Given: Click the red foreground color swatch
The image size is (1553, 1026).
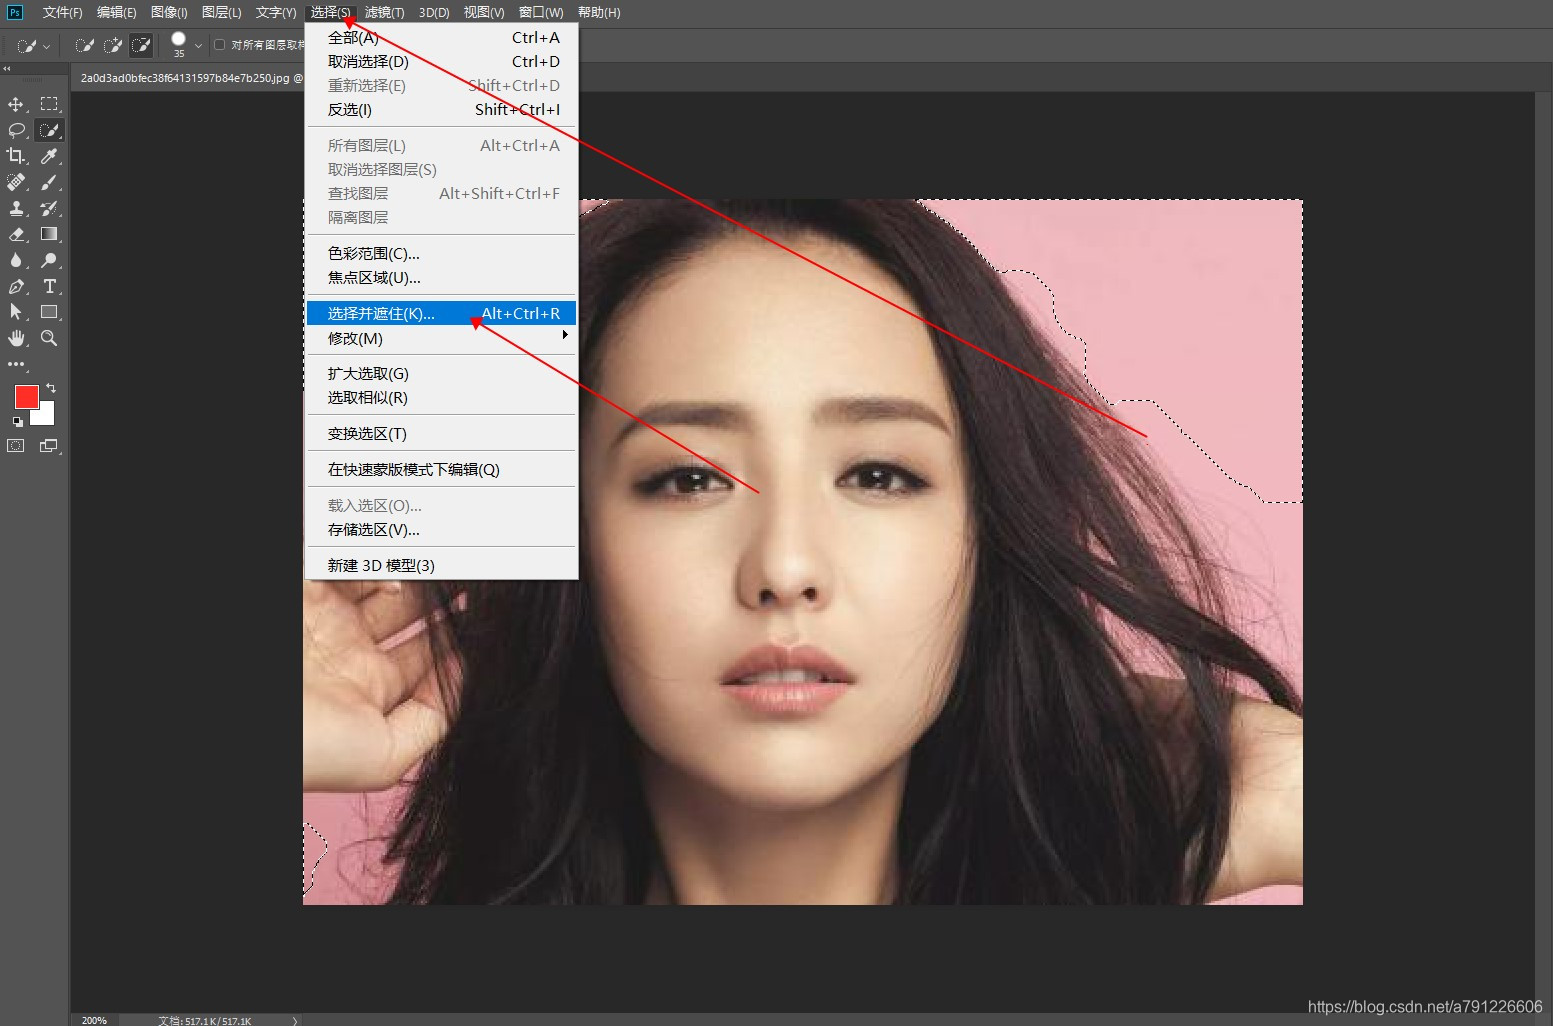Looking at the screenshot, I should click(25, 396).
